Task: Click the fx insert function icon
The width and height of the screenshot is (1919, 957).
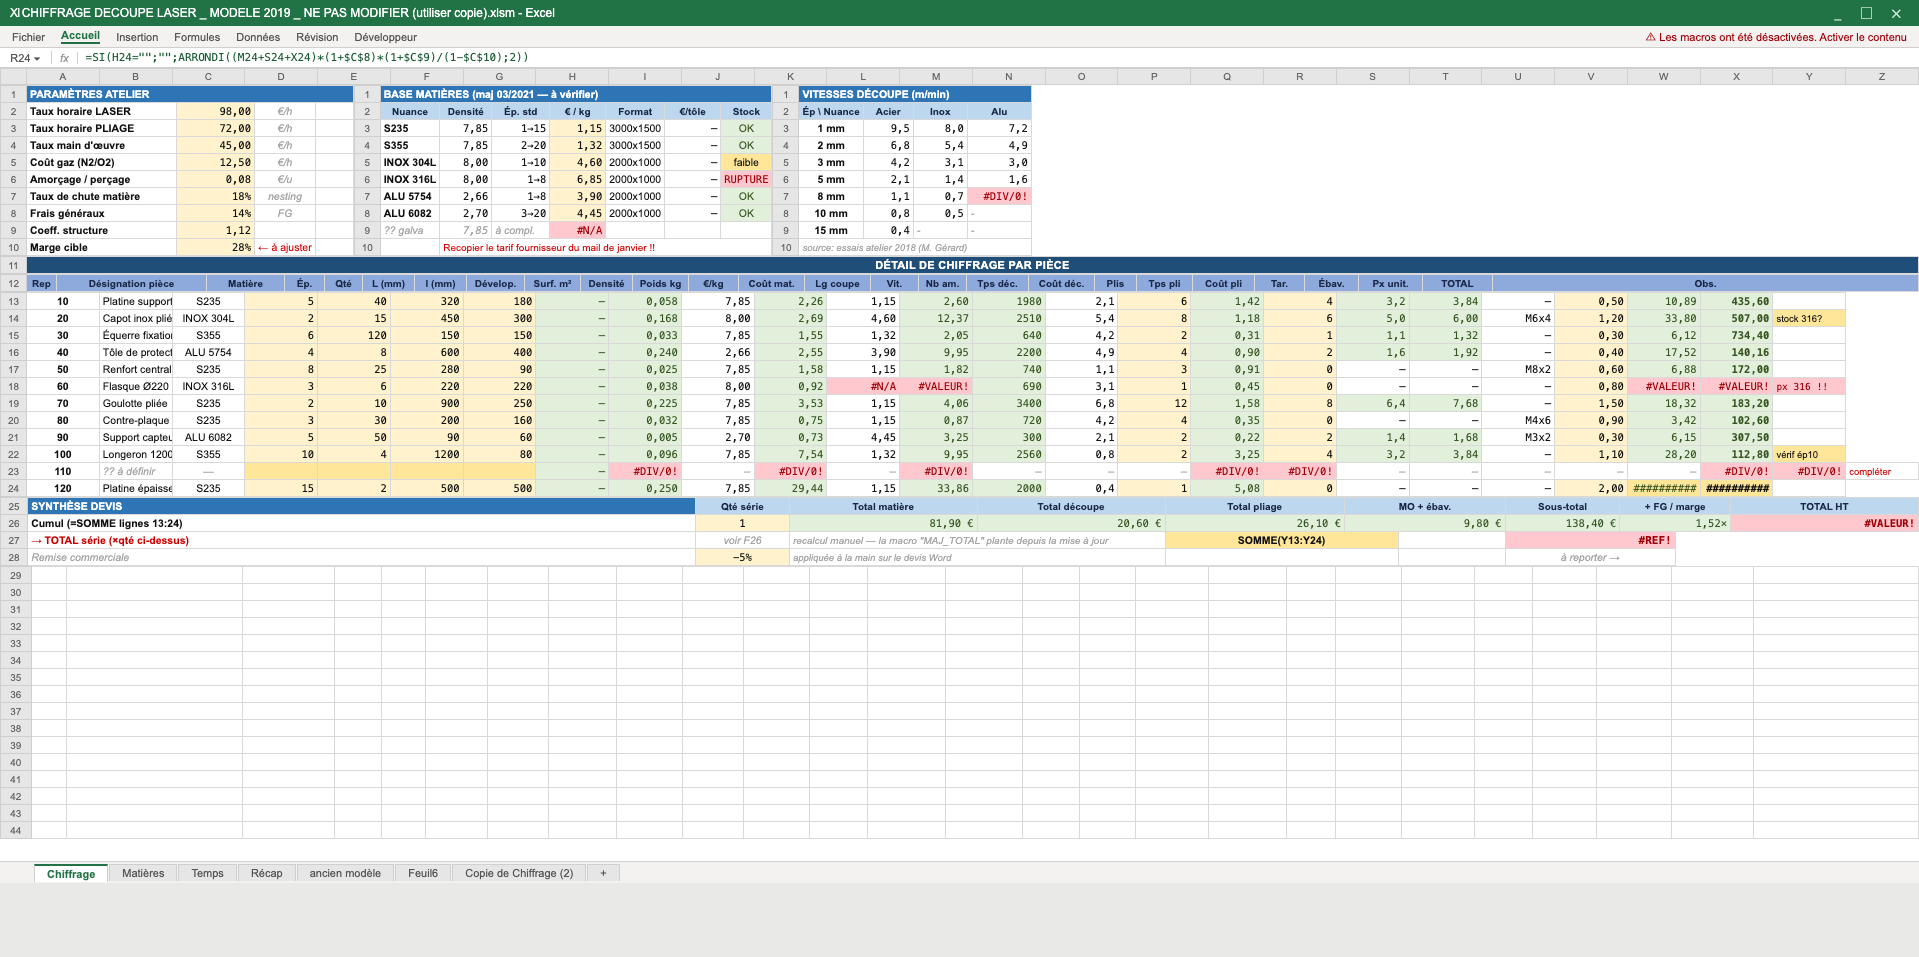Action: [64, 58]
